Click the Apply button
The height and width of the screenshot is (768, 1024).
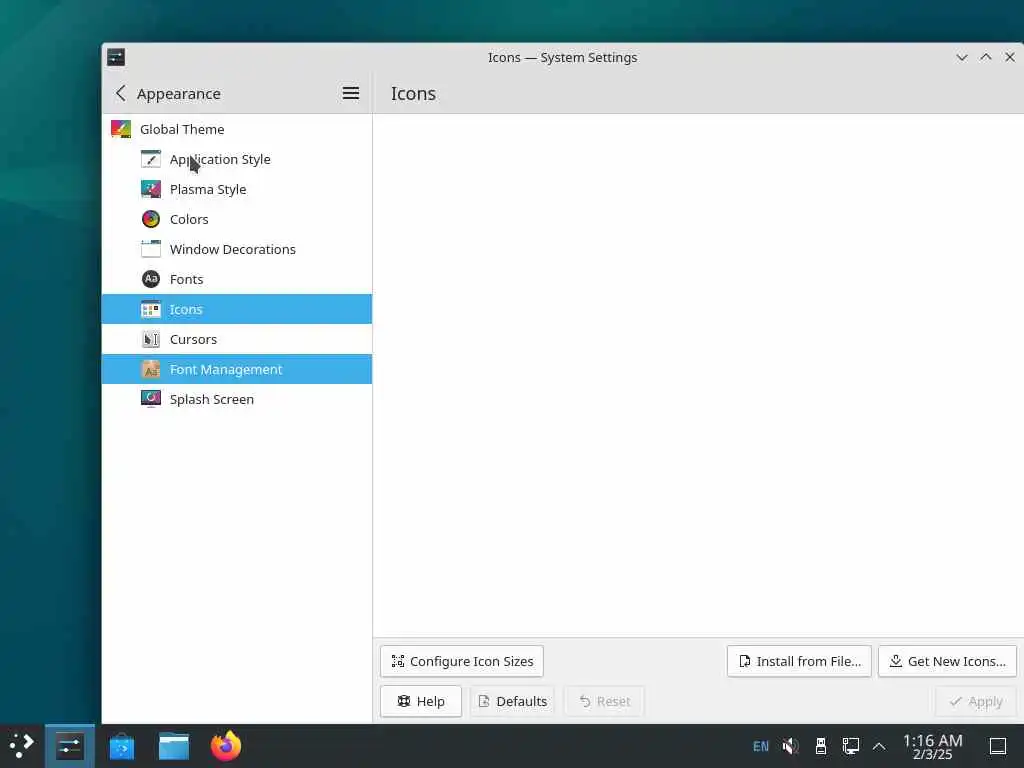coord(976,701)
